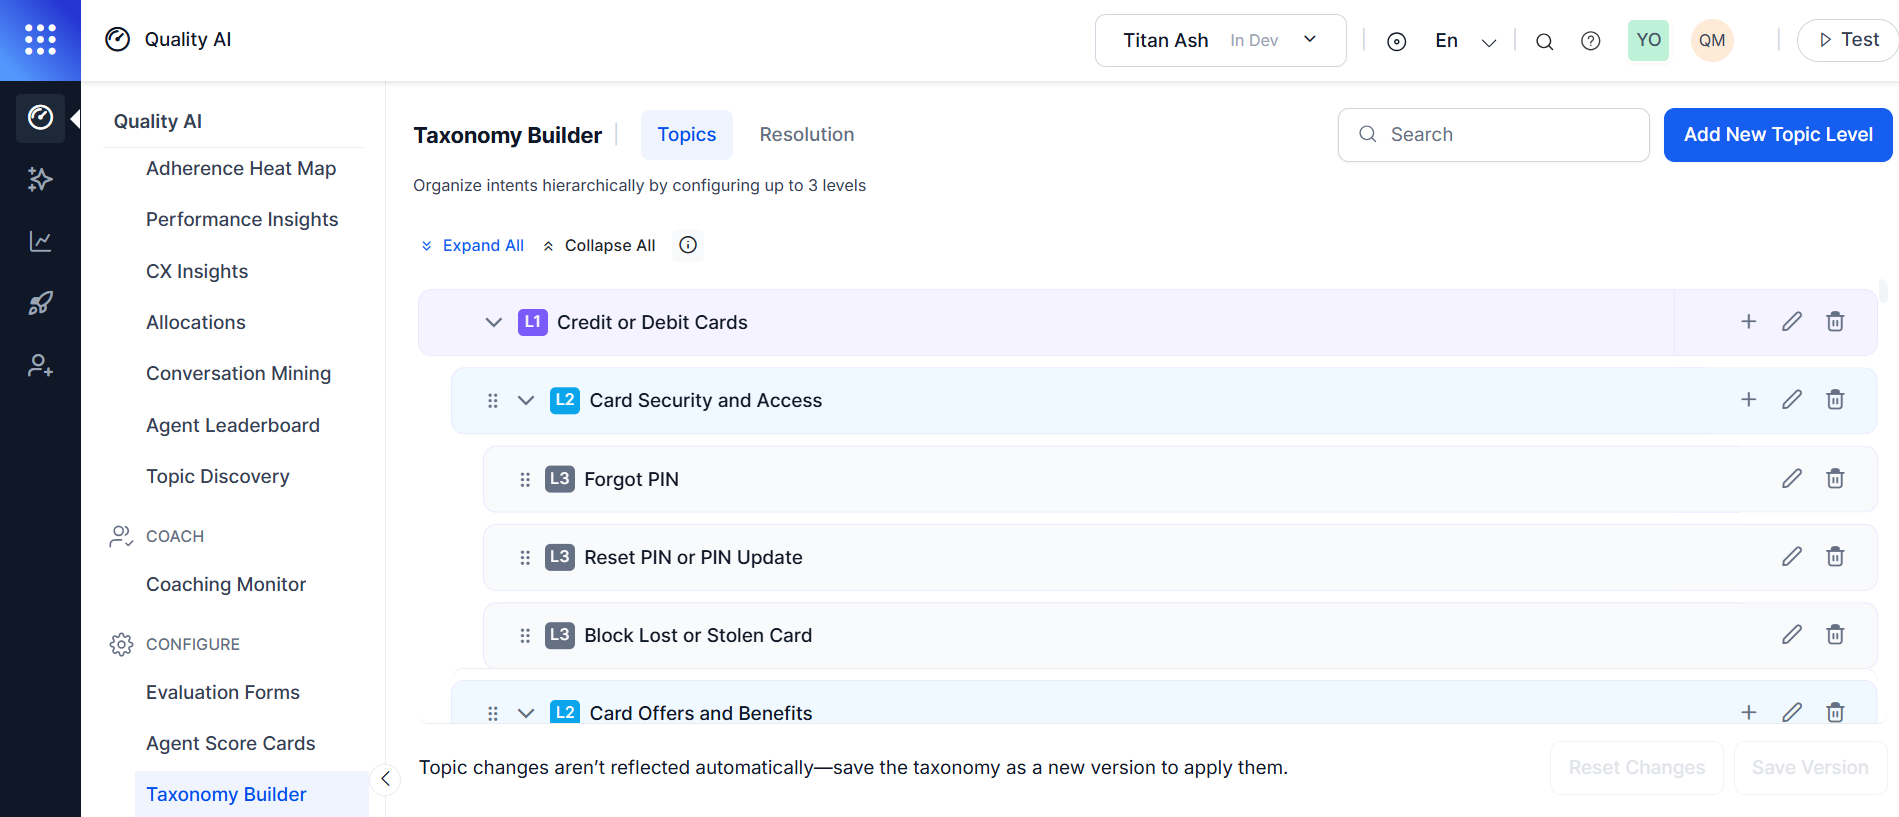Open Topic Discovery in the sidebar
The height and width of the screenshot is (817, 1899).
coord(218,476)
